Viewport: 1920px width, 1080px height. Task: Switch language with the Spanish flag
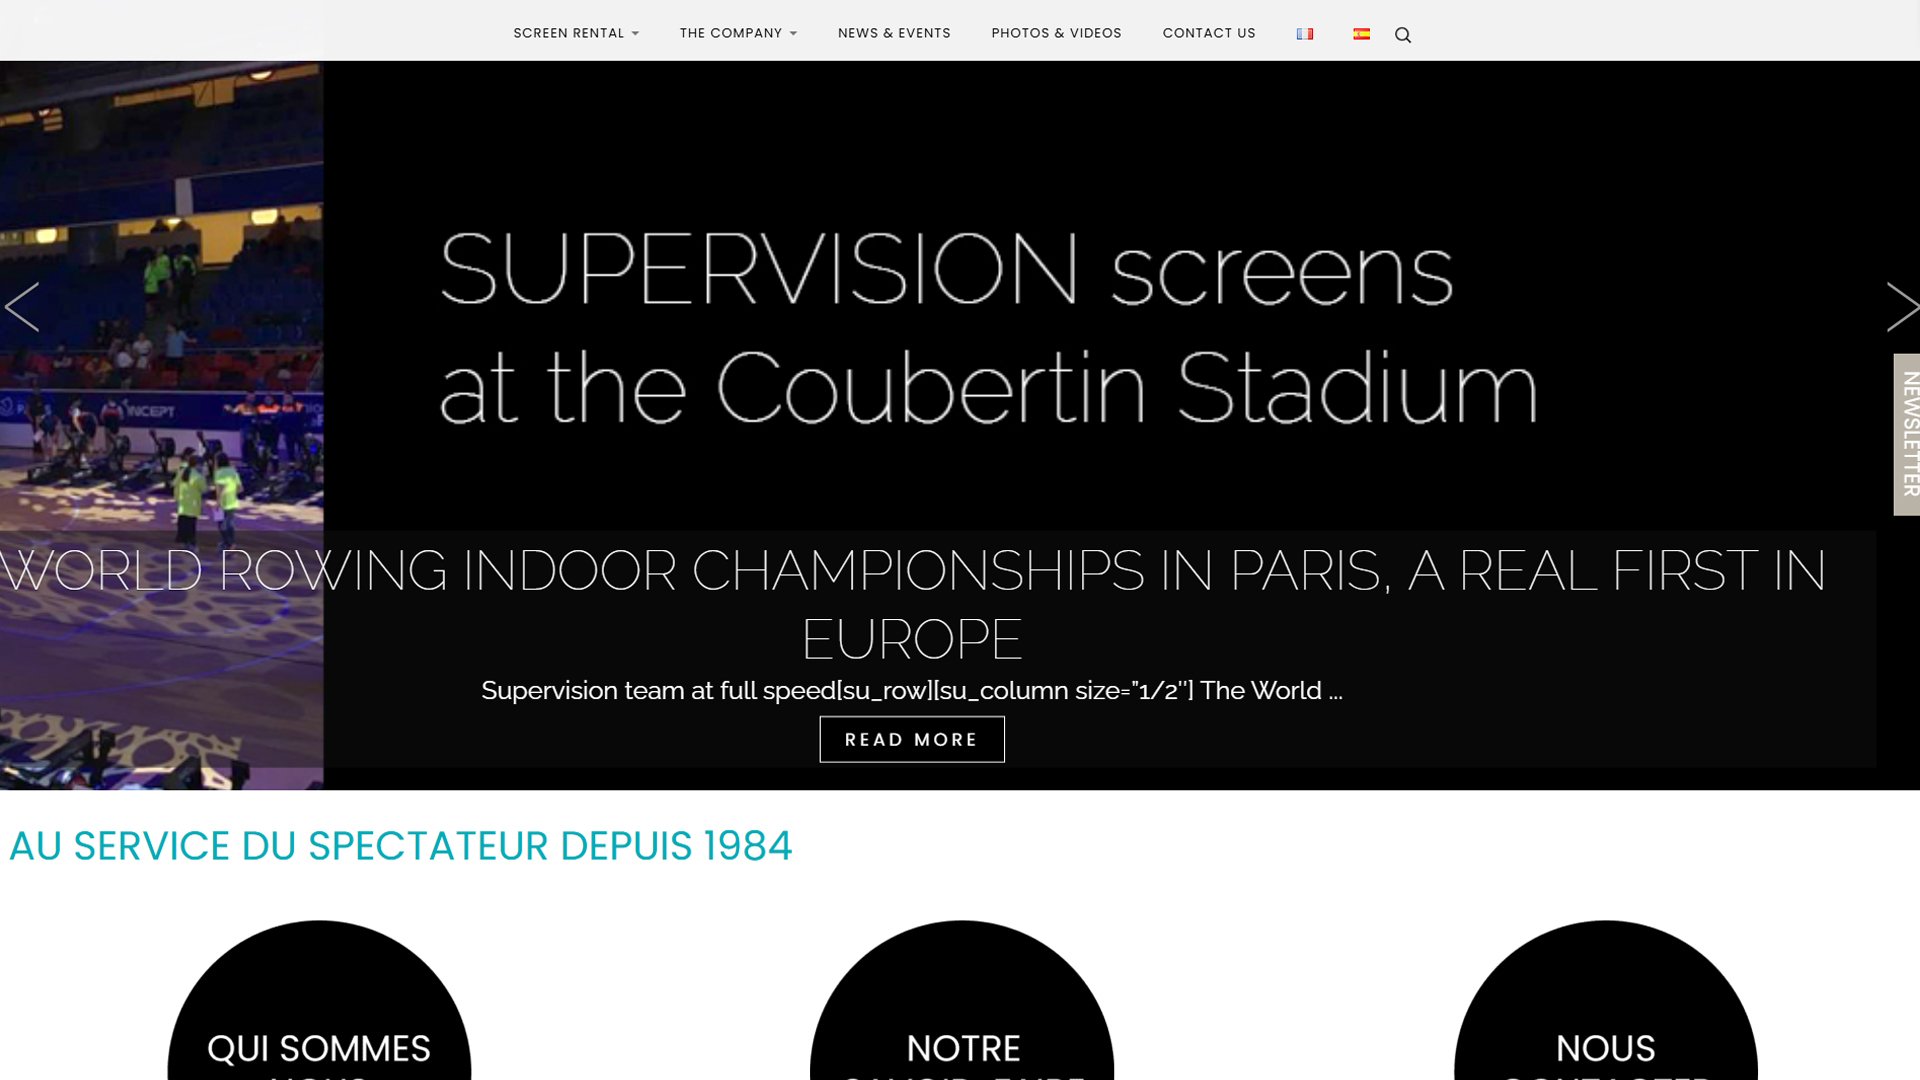(x=1362, y=34)
